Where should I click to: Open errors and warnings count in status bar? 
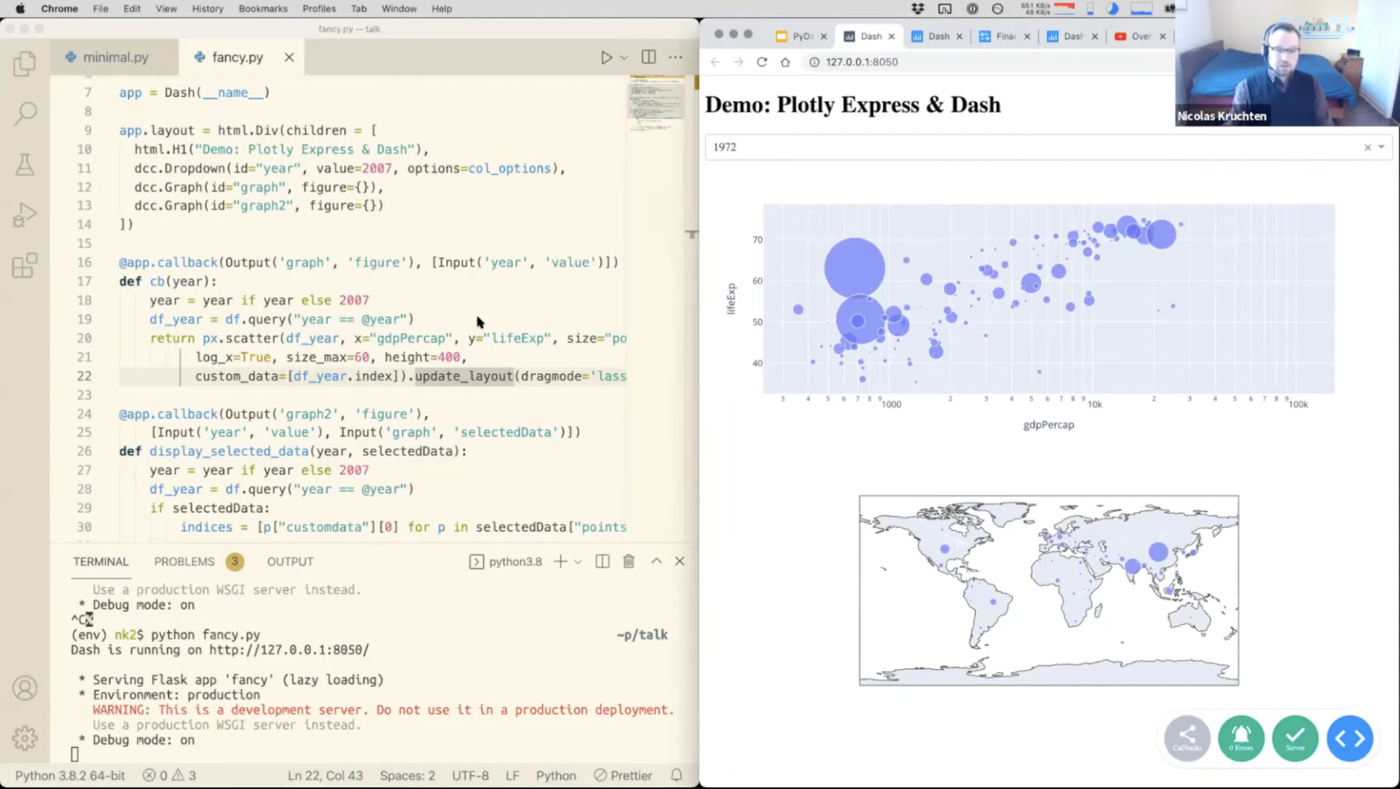pos(169,775)
